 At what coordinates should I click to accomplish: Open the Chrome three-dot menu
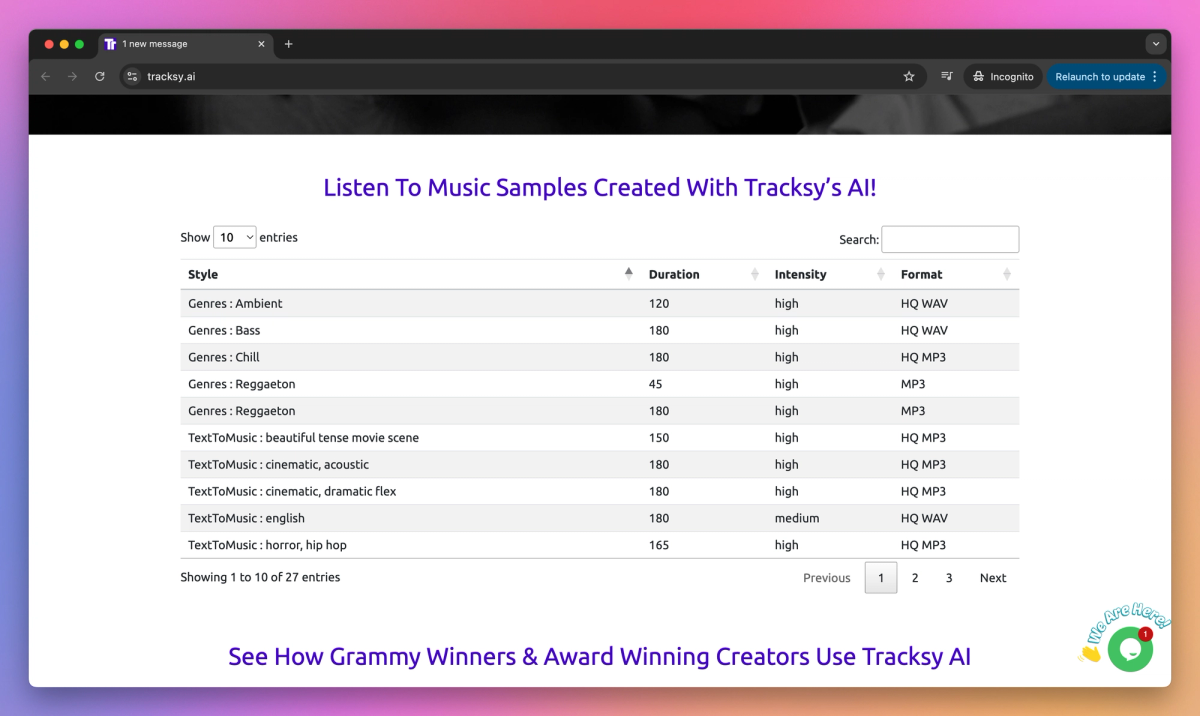coord(1155,76)
